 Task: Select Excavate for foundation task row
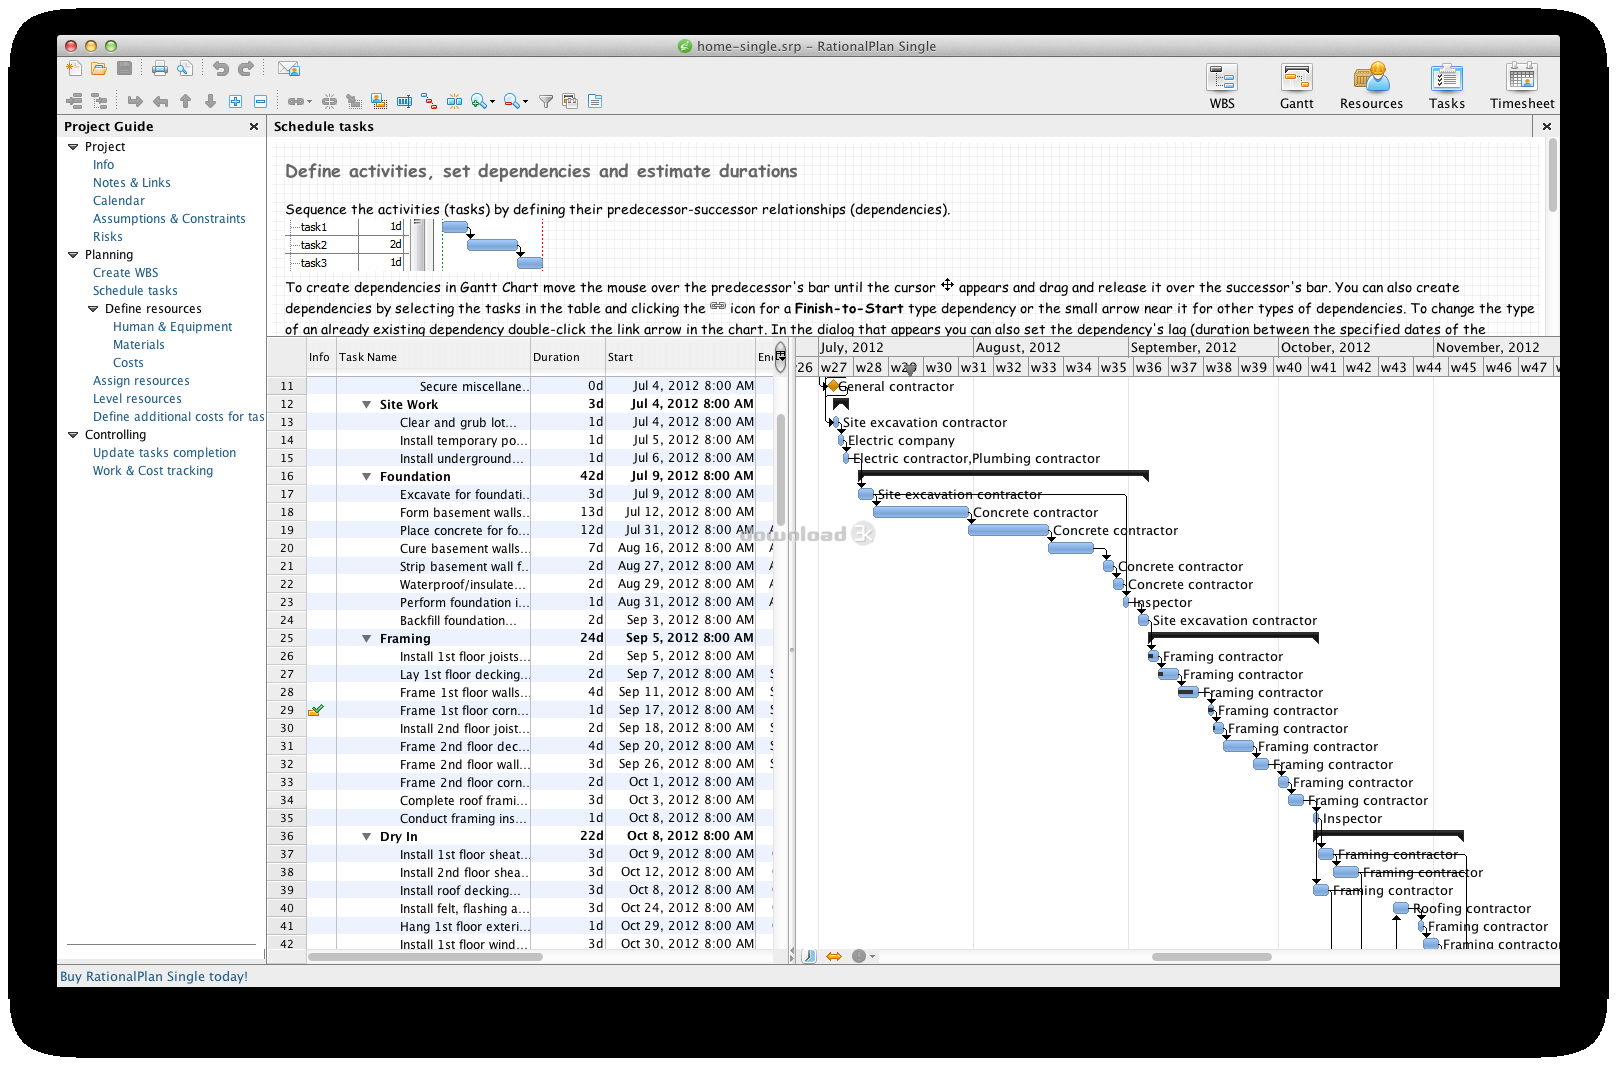click(520, 495)
